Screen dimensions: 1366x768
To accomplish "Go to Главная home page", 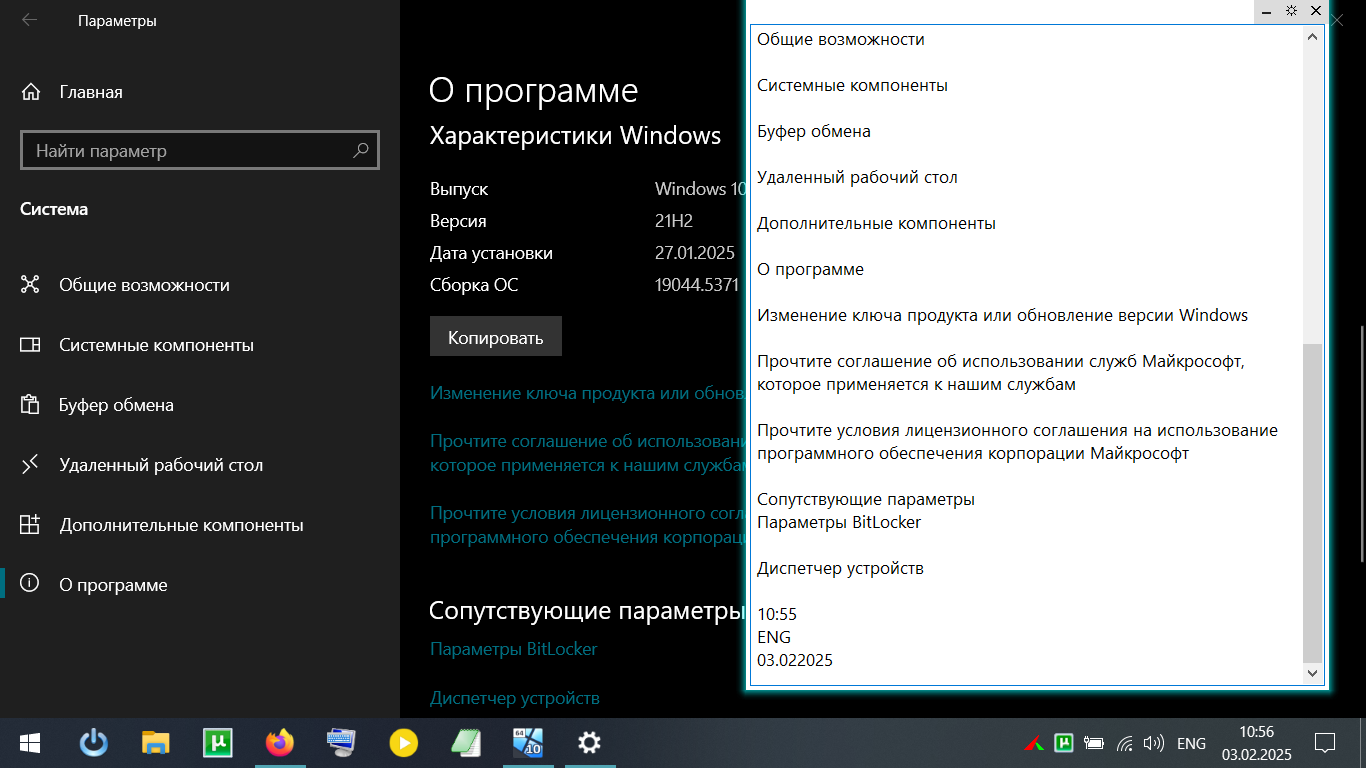I will [90, 92].
